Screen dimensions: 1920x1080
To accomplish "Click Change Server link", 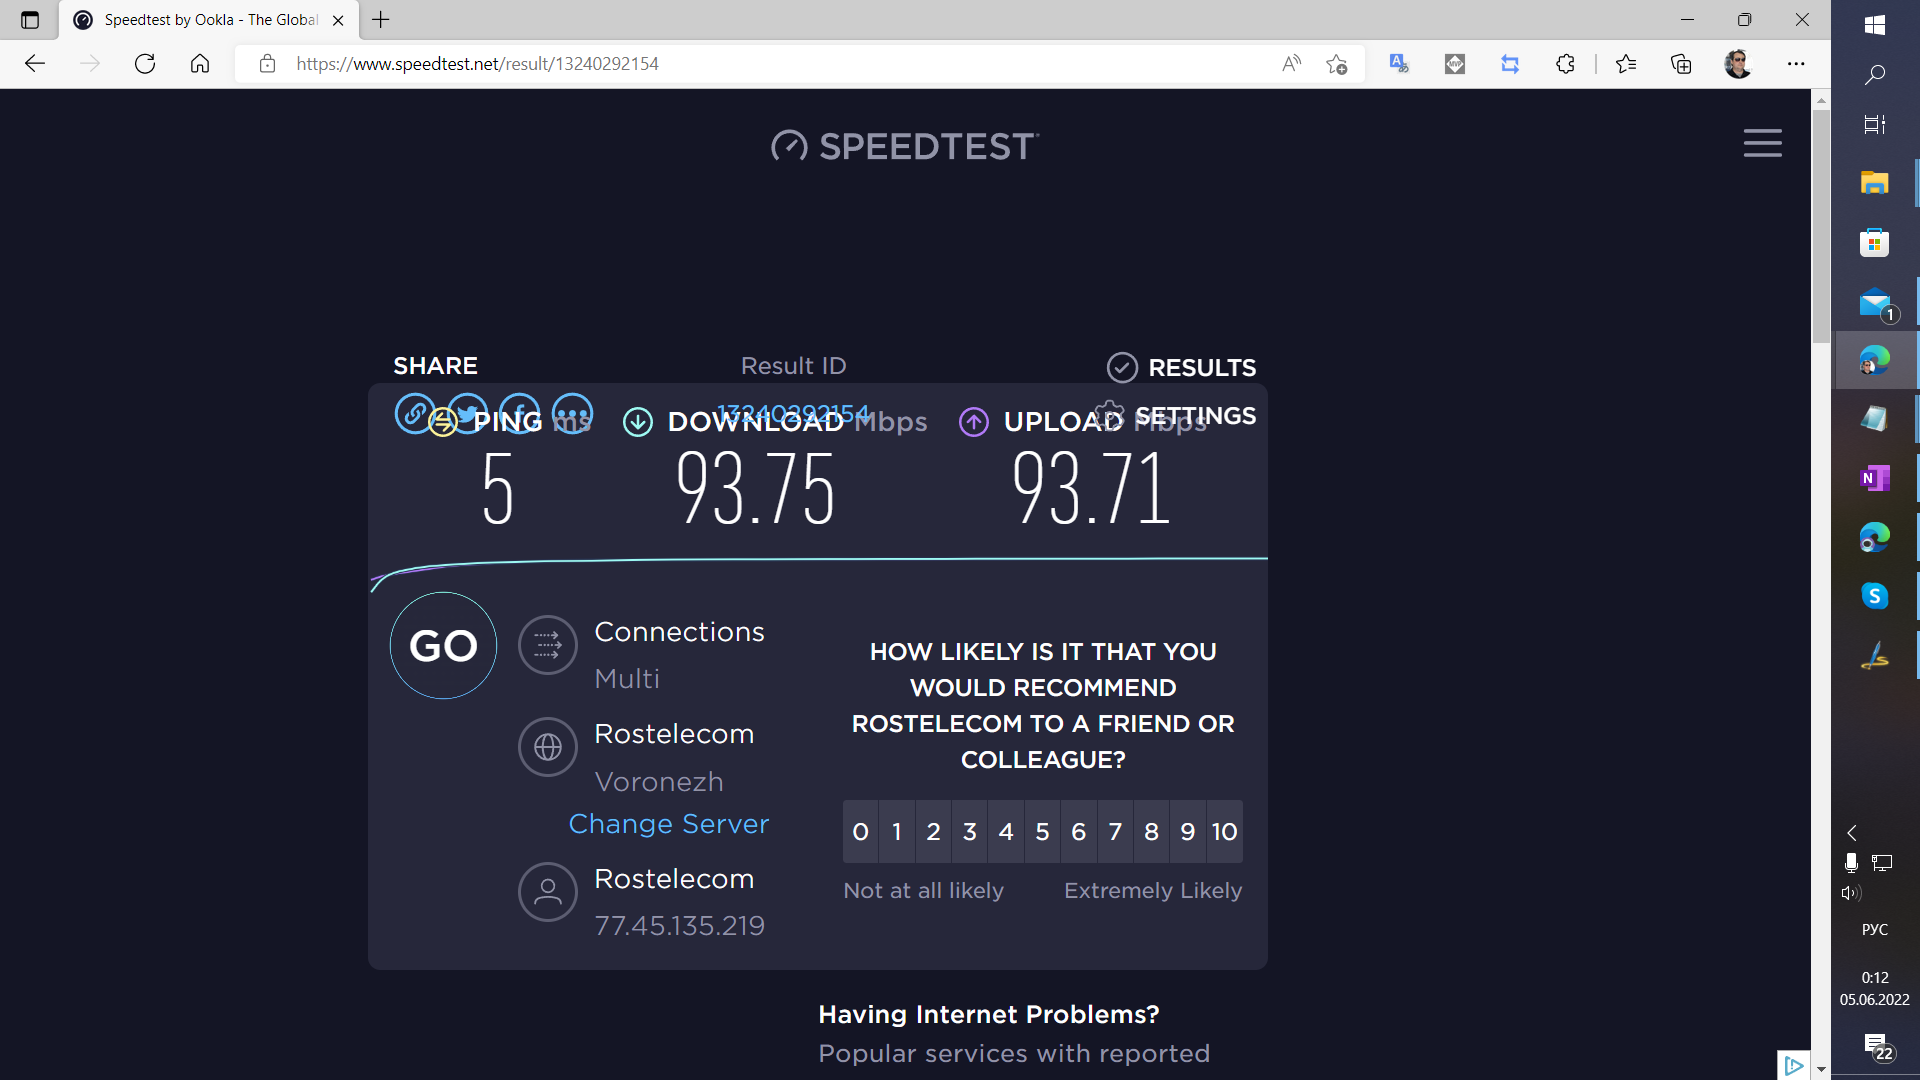I will pyautogui.click(x=669, y=824).
